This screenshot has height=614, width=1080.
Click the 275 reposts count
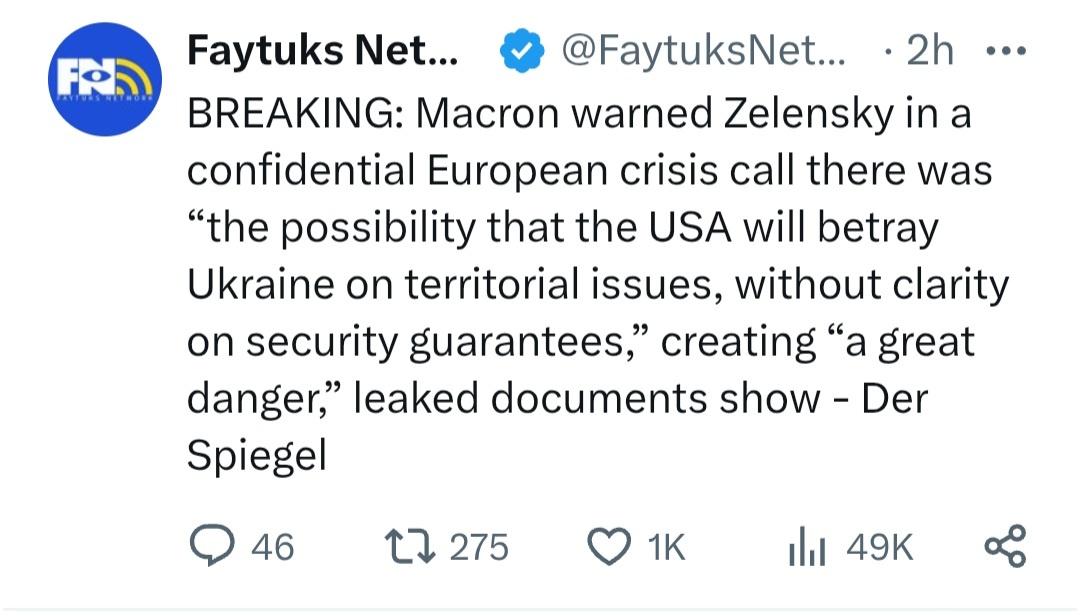pyautogui.click(x=479, y=546)
